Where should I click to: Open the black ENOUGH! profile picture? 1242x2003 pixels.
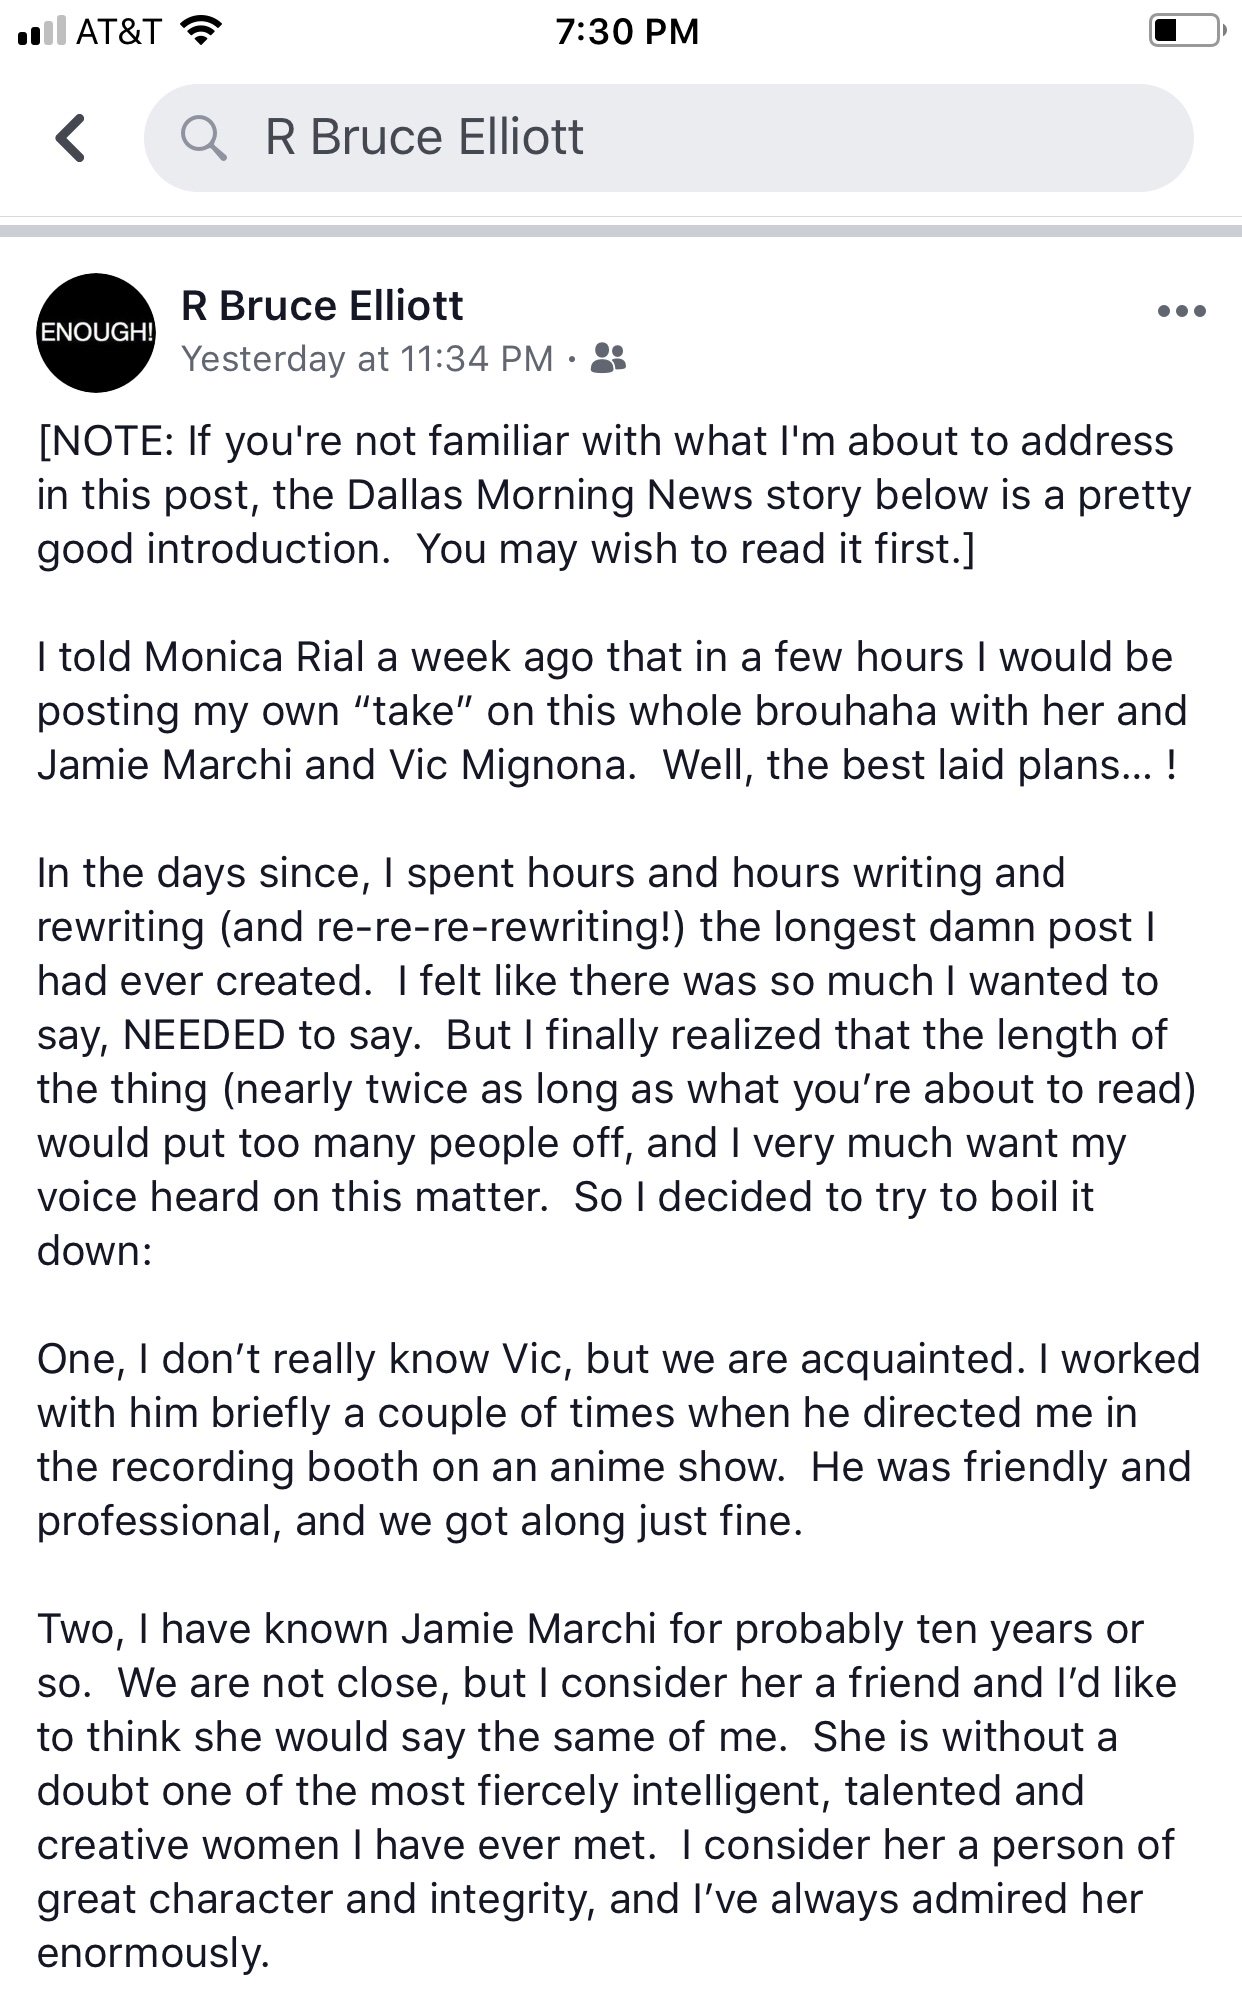click(96, 332)
